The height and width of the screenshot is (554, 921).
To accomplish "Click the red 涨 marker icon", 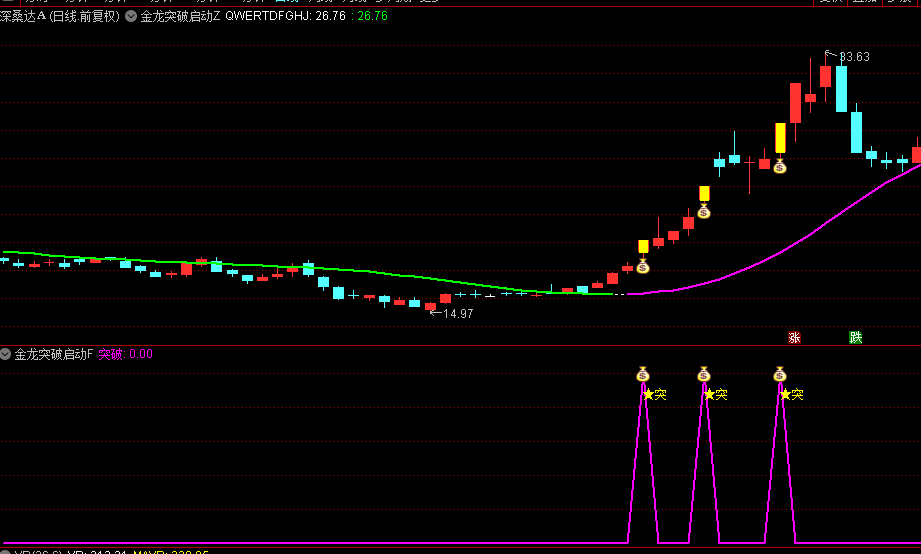I will coord(794,338).
